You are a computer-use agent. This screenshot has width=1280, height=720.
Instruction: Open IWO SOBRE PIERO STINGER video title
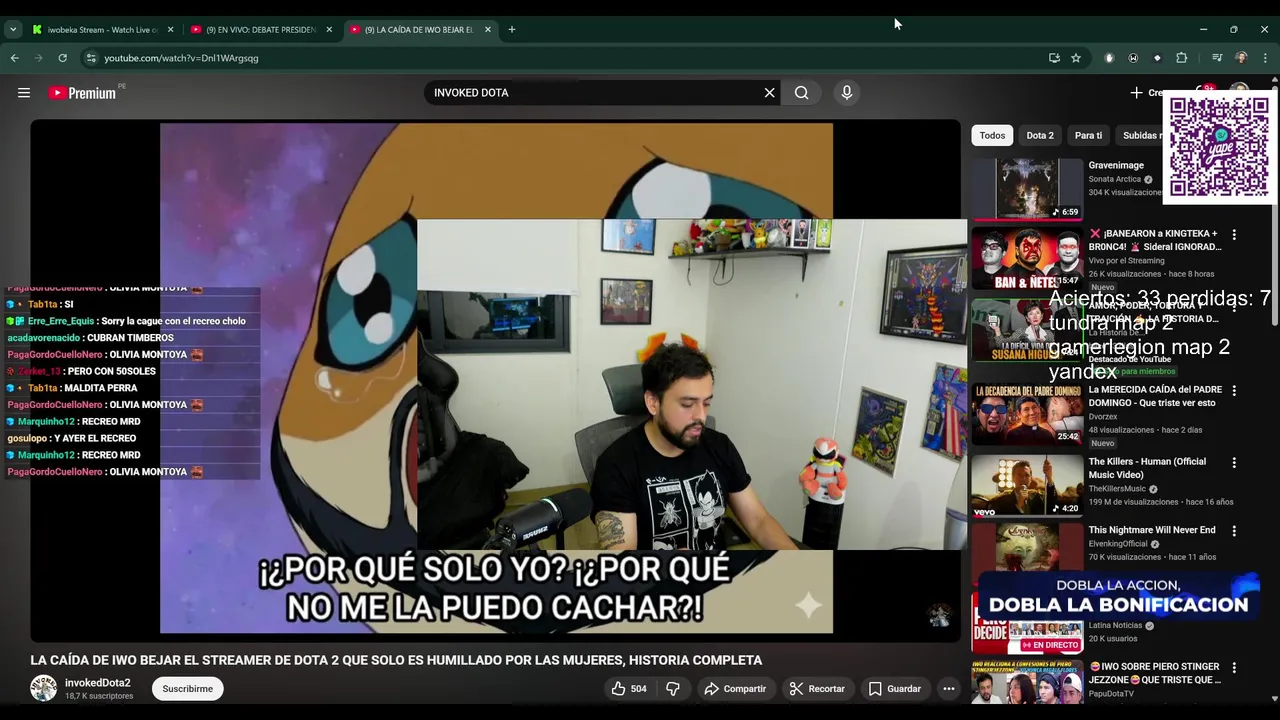point(1155,673)
